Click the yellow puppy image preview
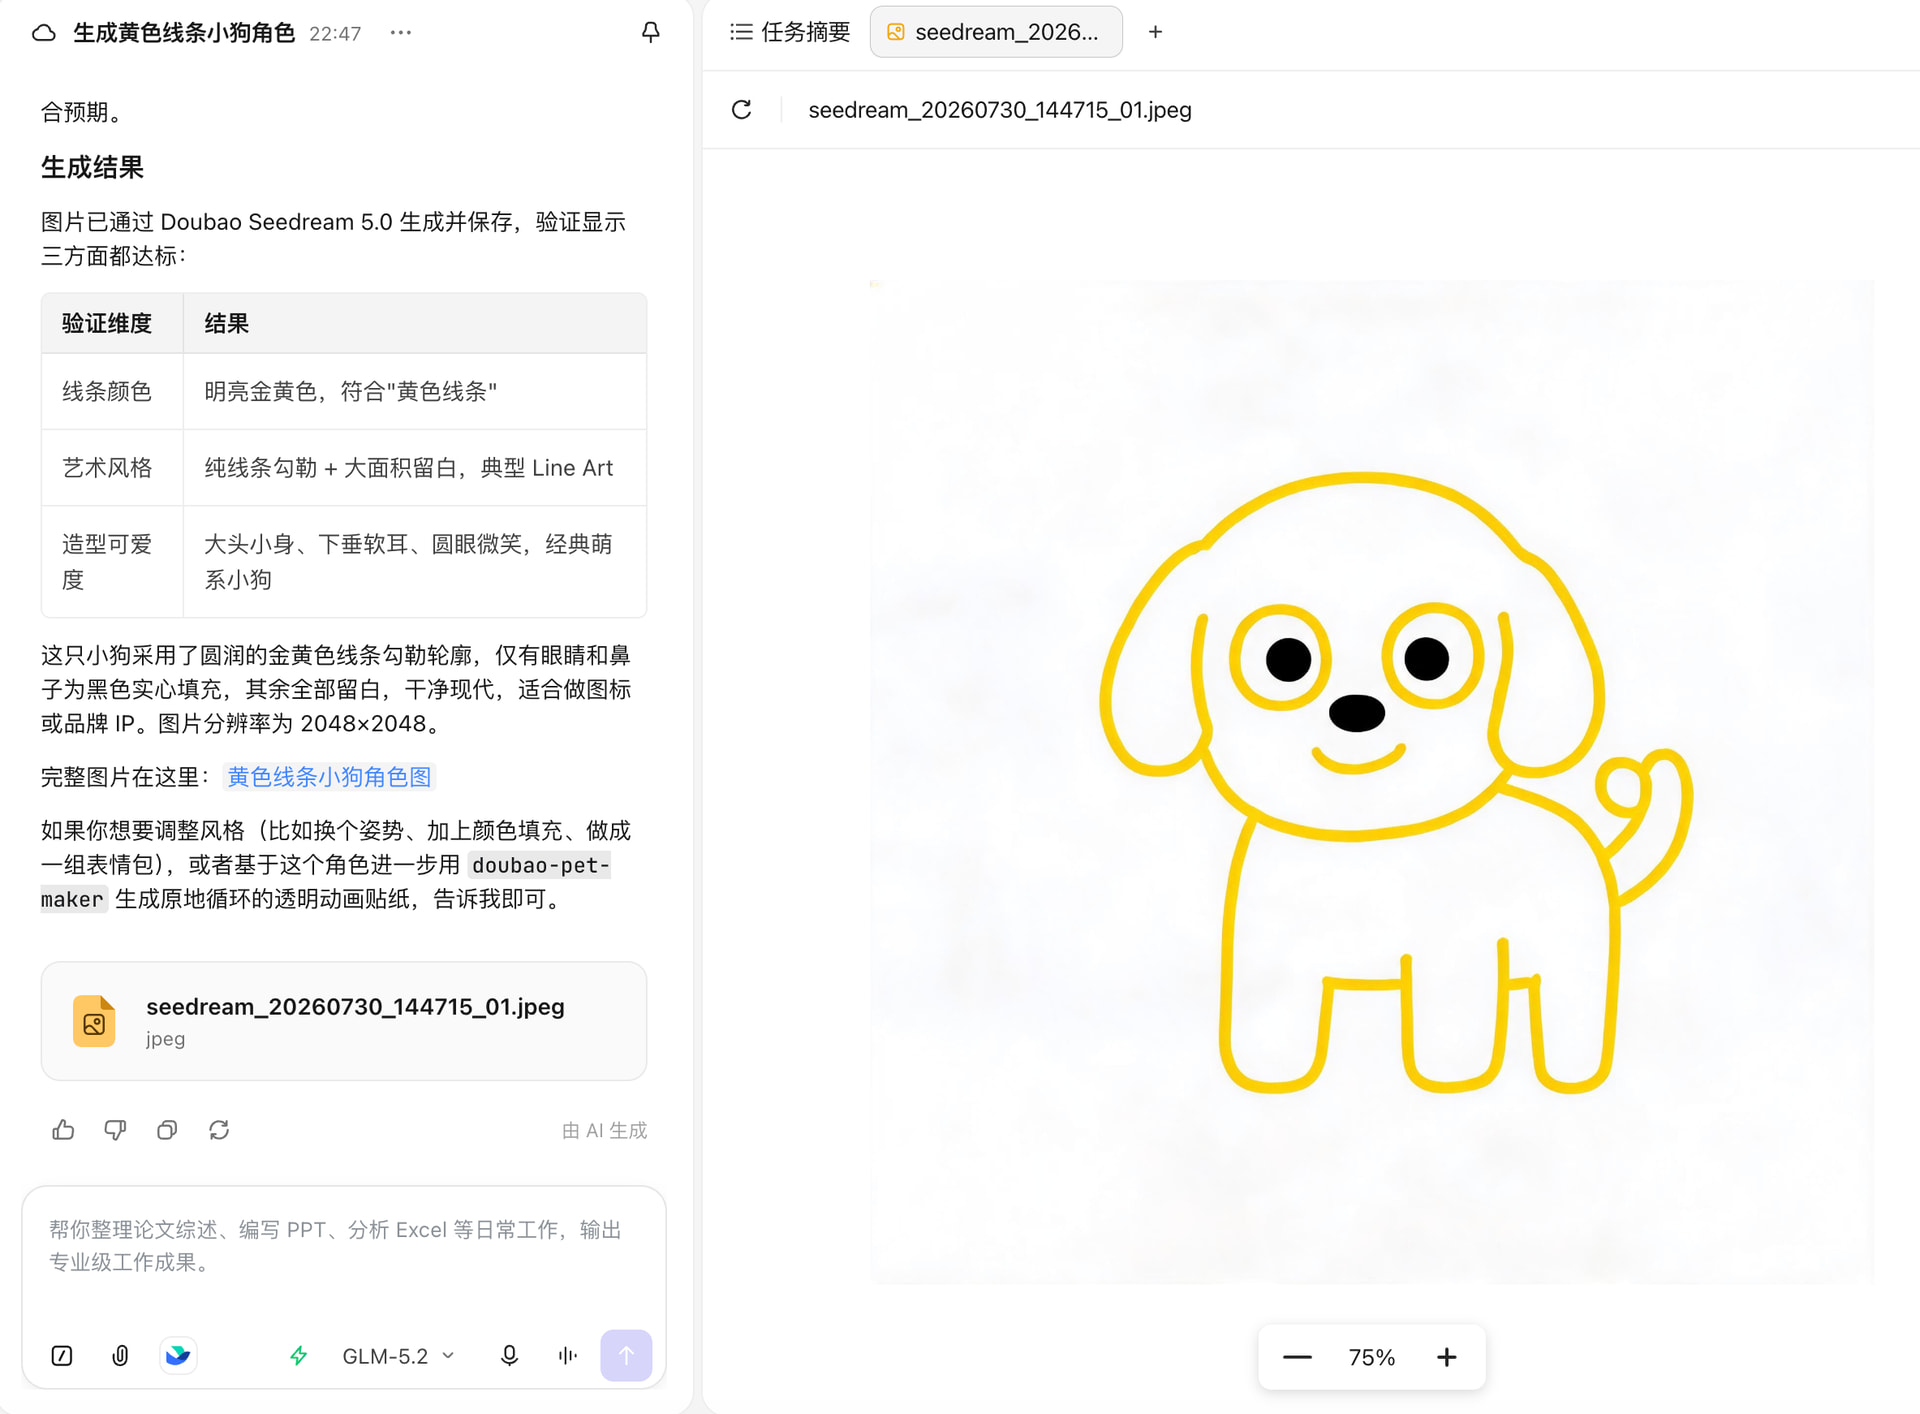Viewport: 1920px width, 1414px height. coord(1372,782)
